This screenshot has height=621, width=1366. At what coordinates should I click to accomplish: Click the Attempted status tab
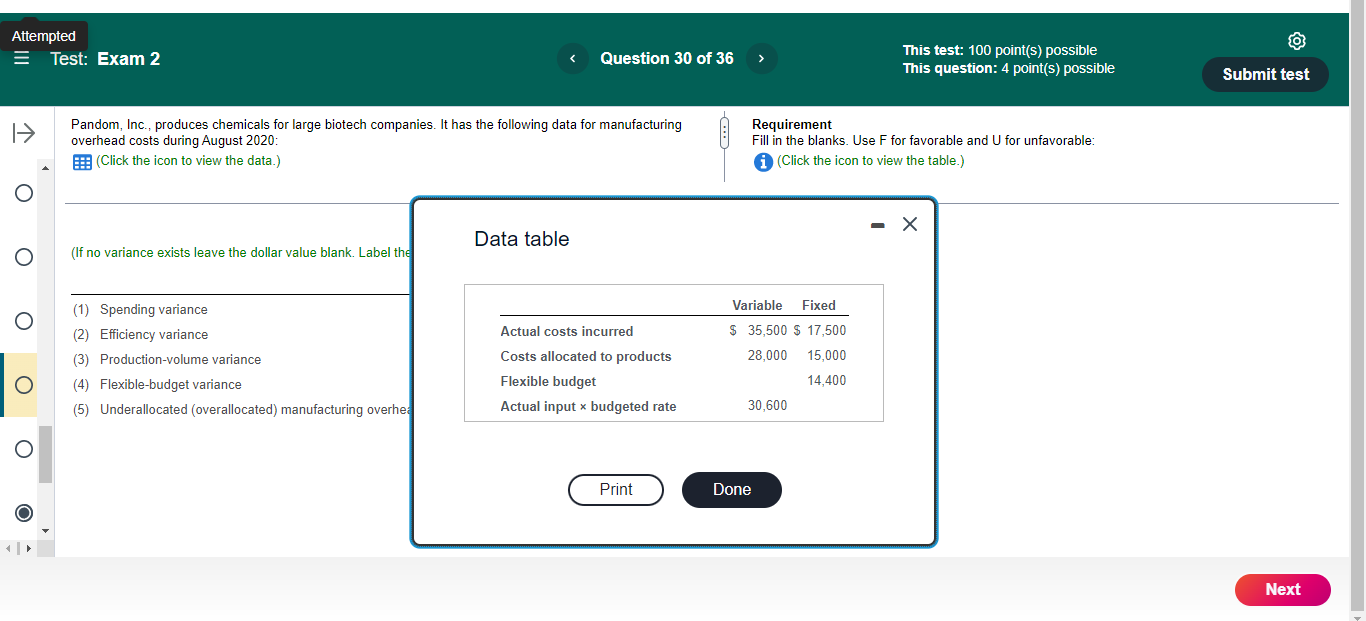[43, 35]
